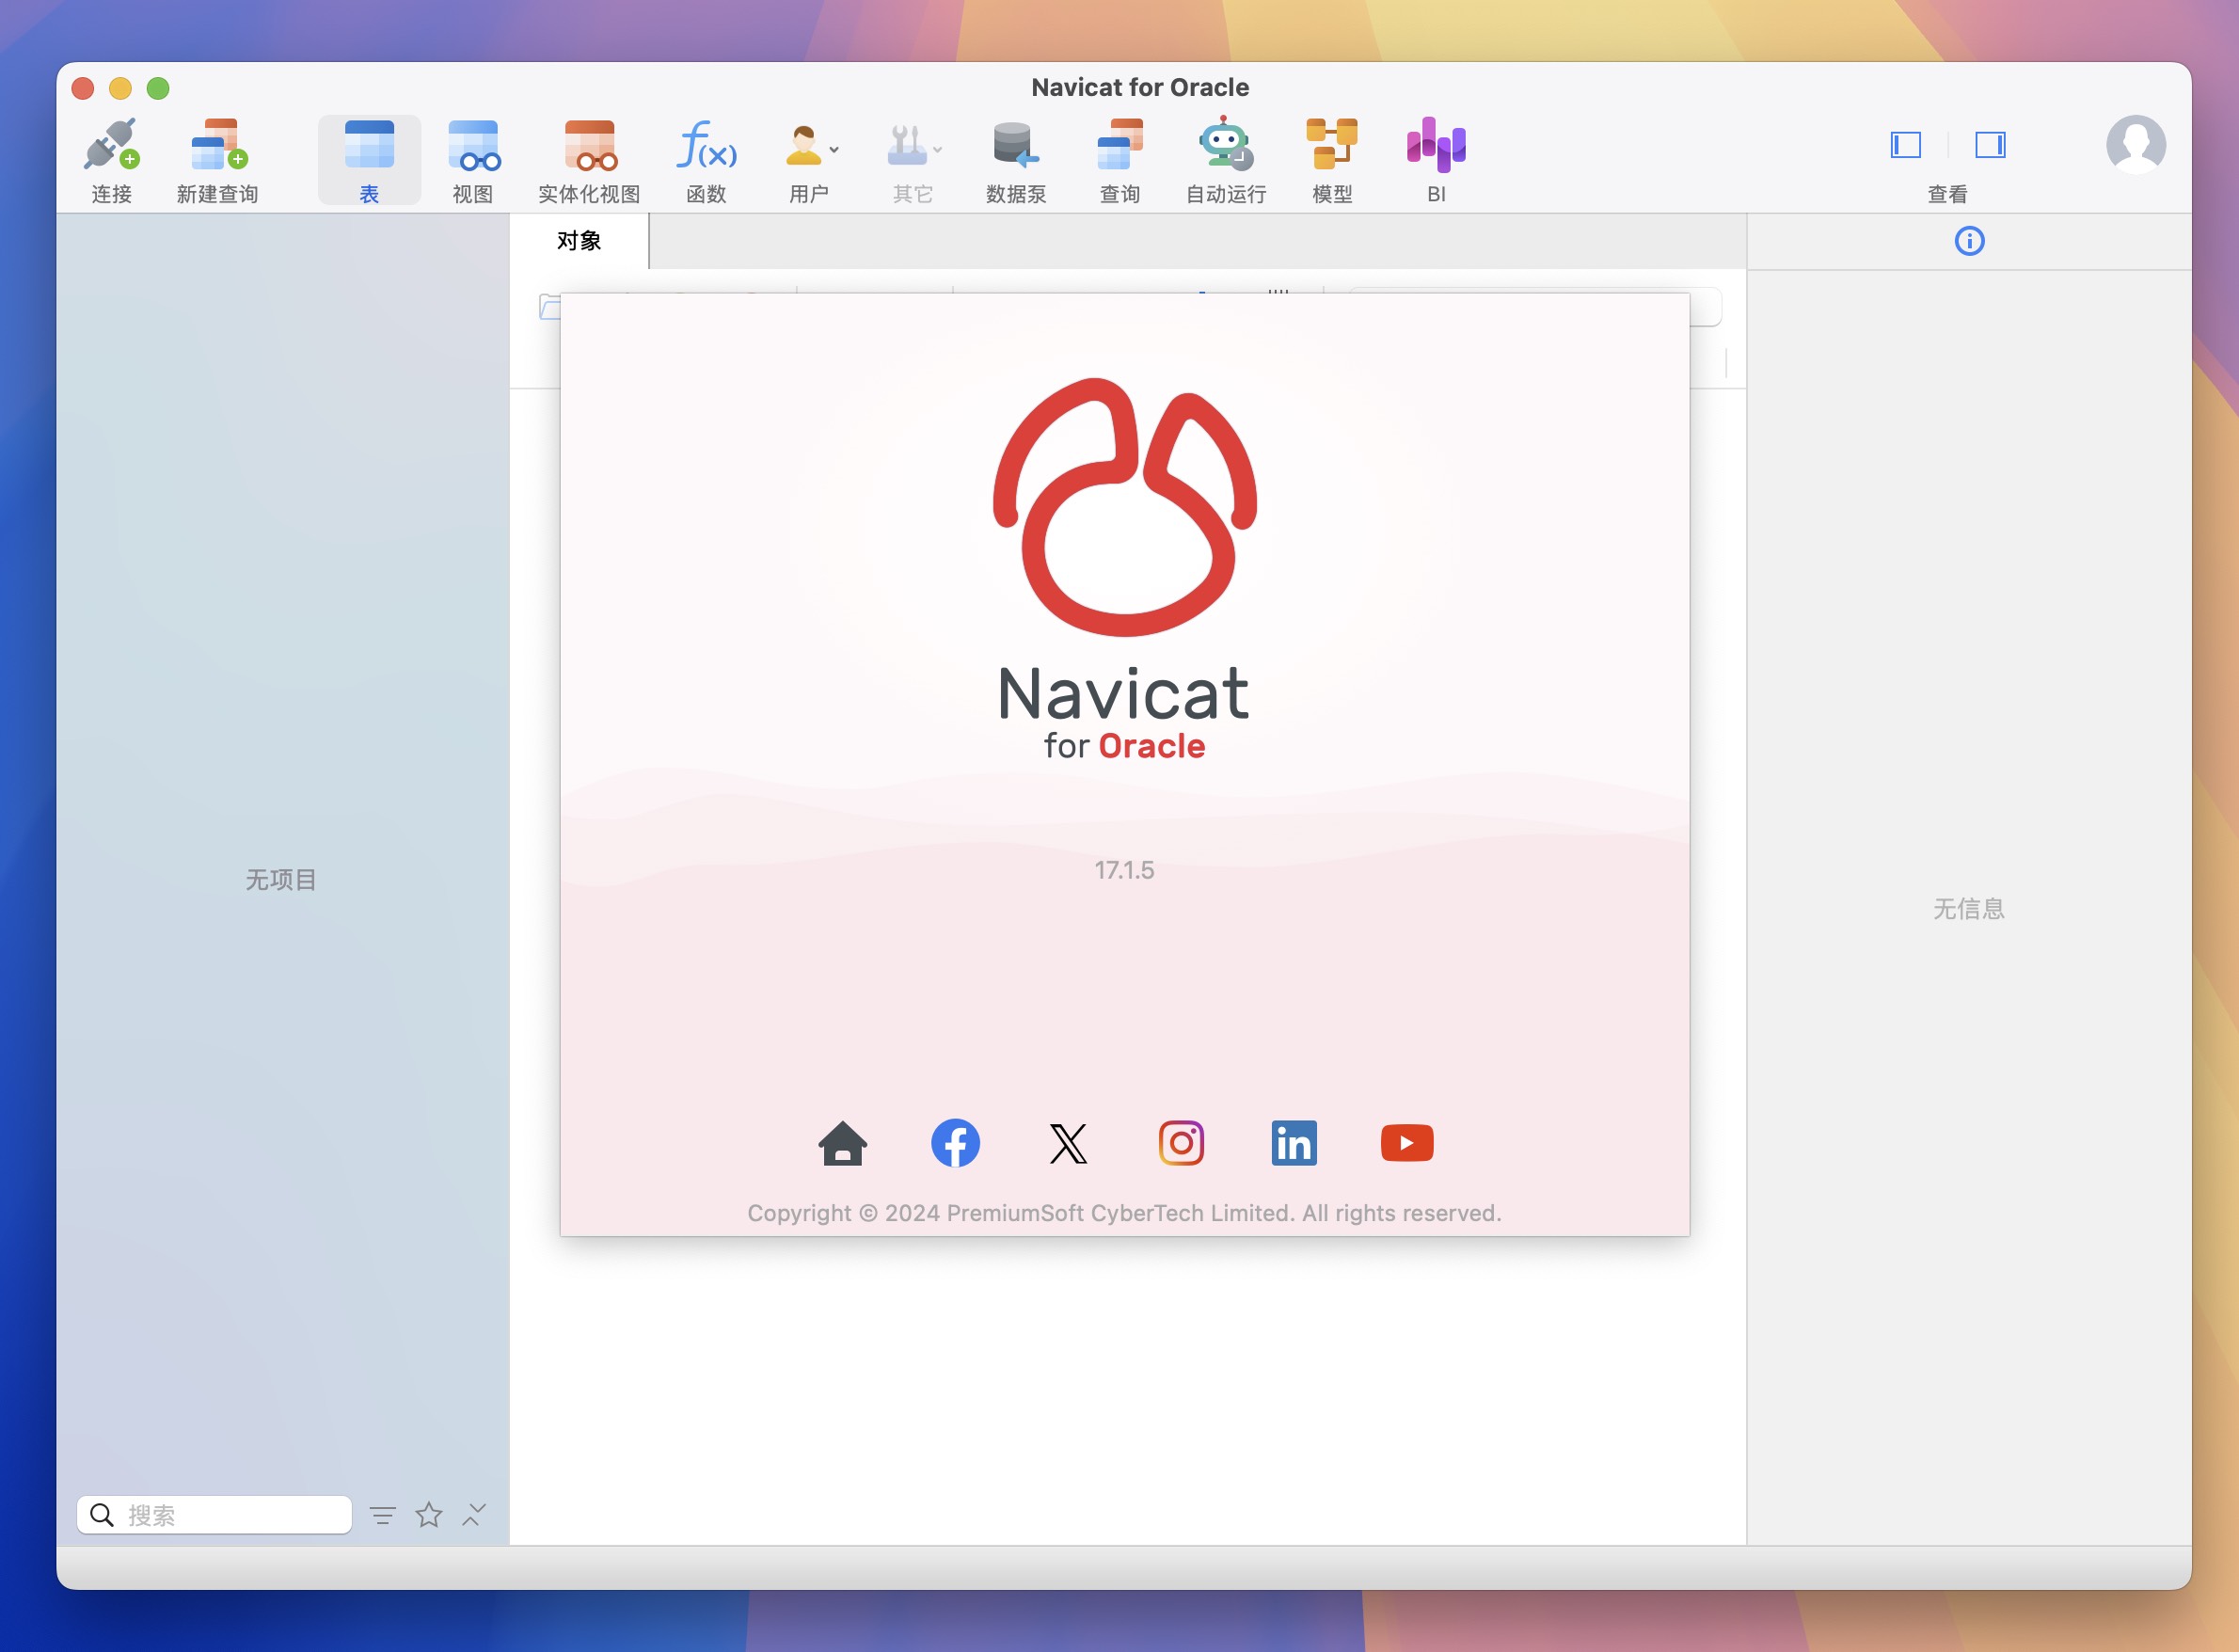The height and width of the screenshot is (1652, 2239).
Task: Open the Instagram link icon
Action: tap(1181, 1143)
